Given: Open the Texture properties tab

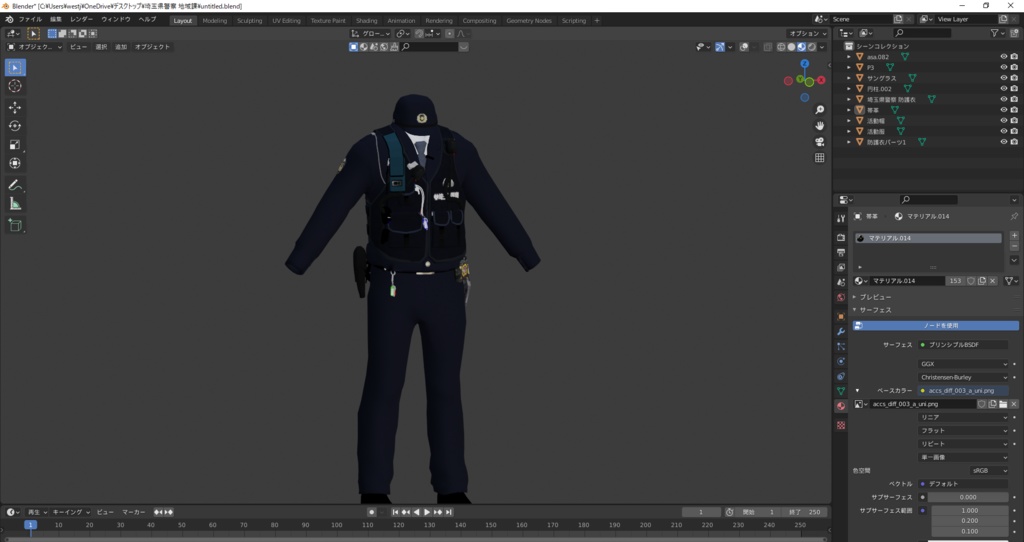Looking at the screenshot, I should (841, 425).
